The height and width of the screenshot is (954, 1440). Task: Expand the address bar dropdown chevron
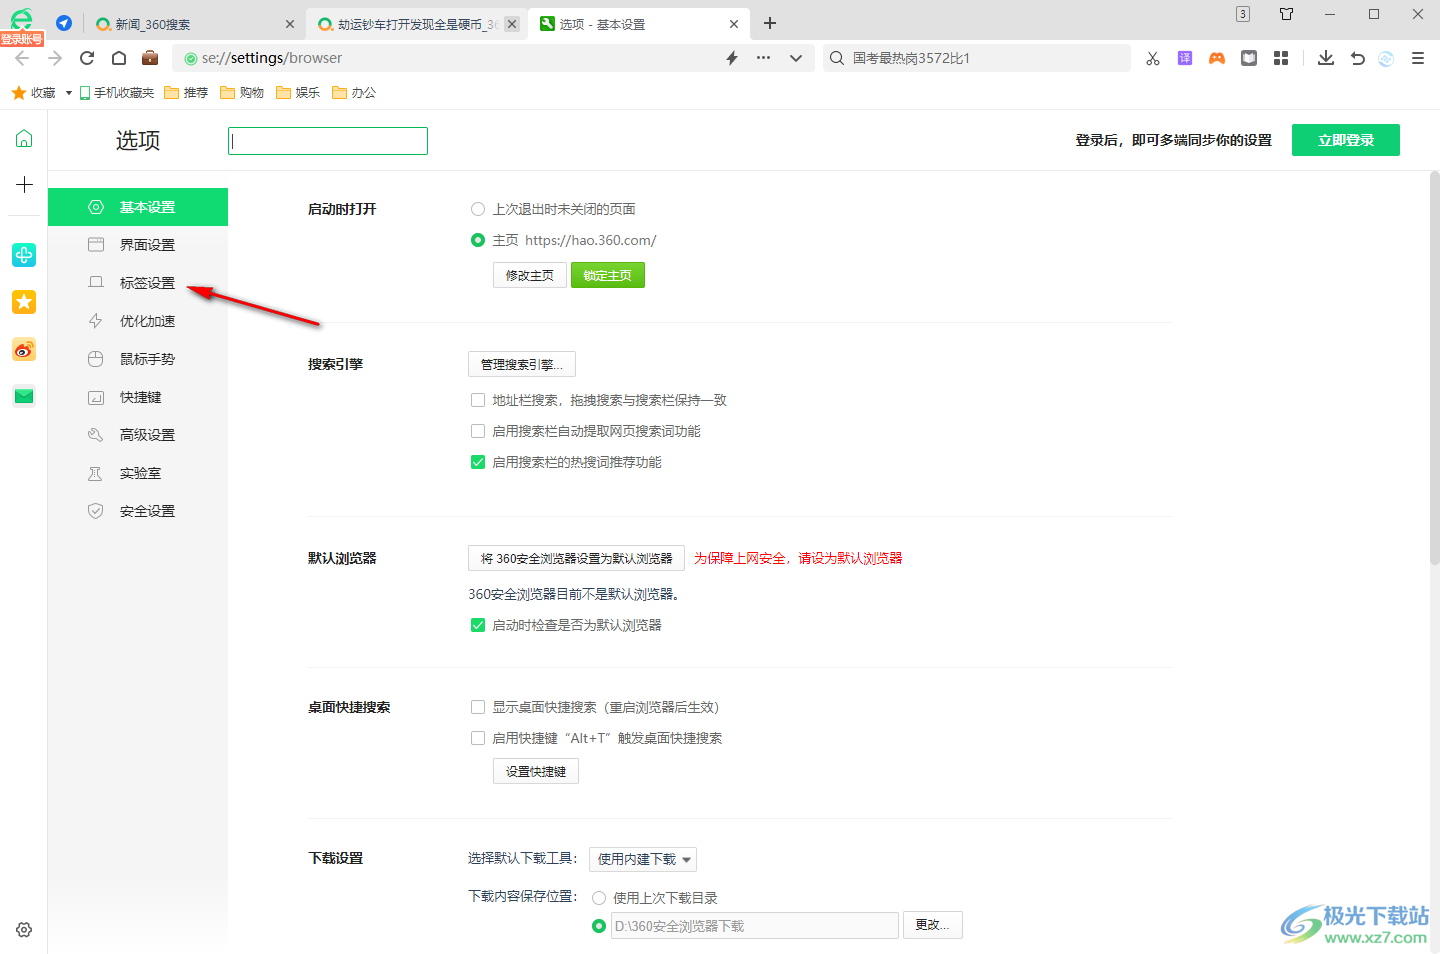point(796,58)
